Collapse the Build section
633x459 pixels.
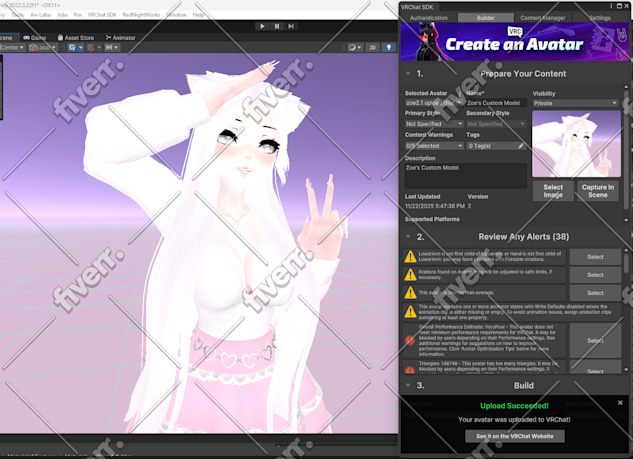coord(408,385)
